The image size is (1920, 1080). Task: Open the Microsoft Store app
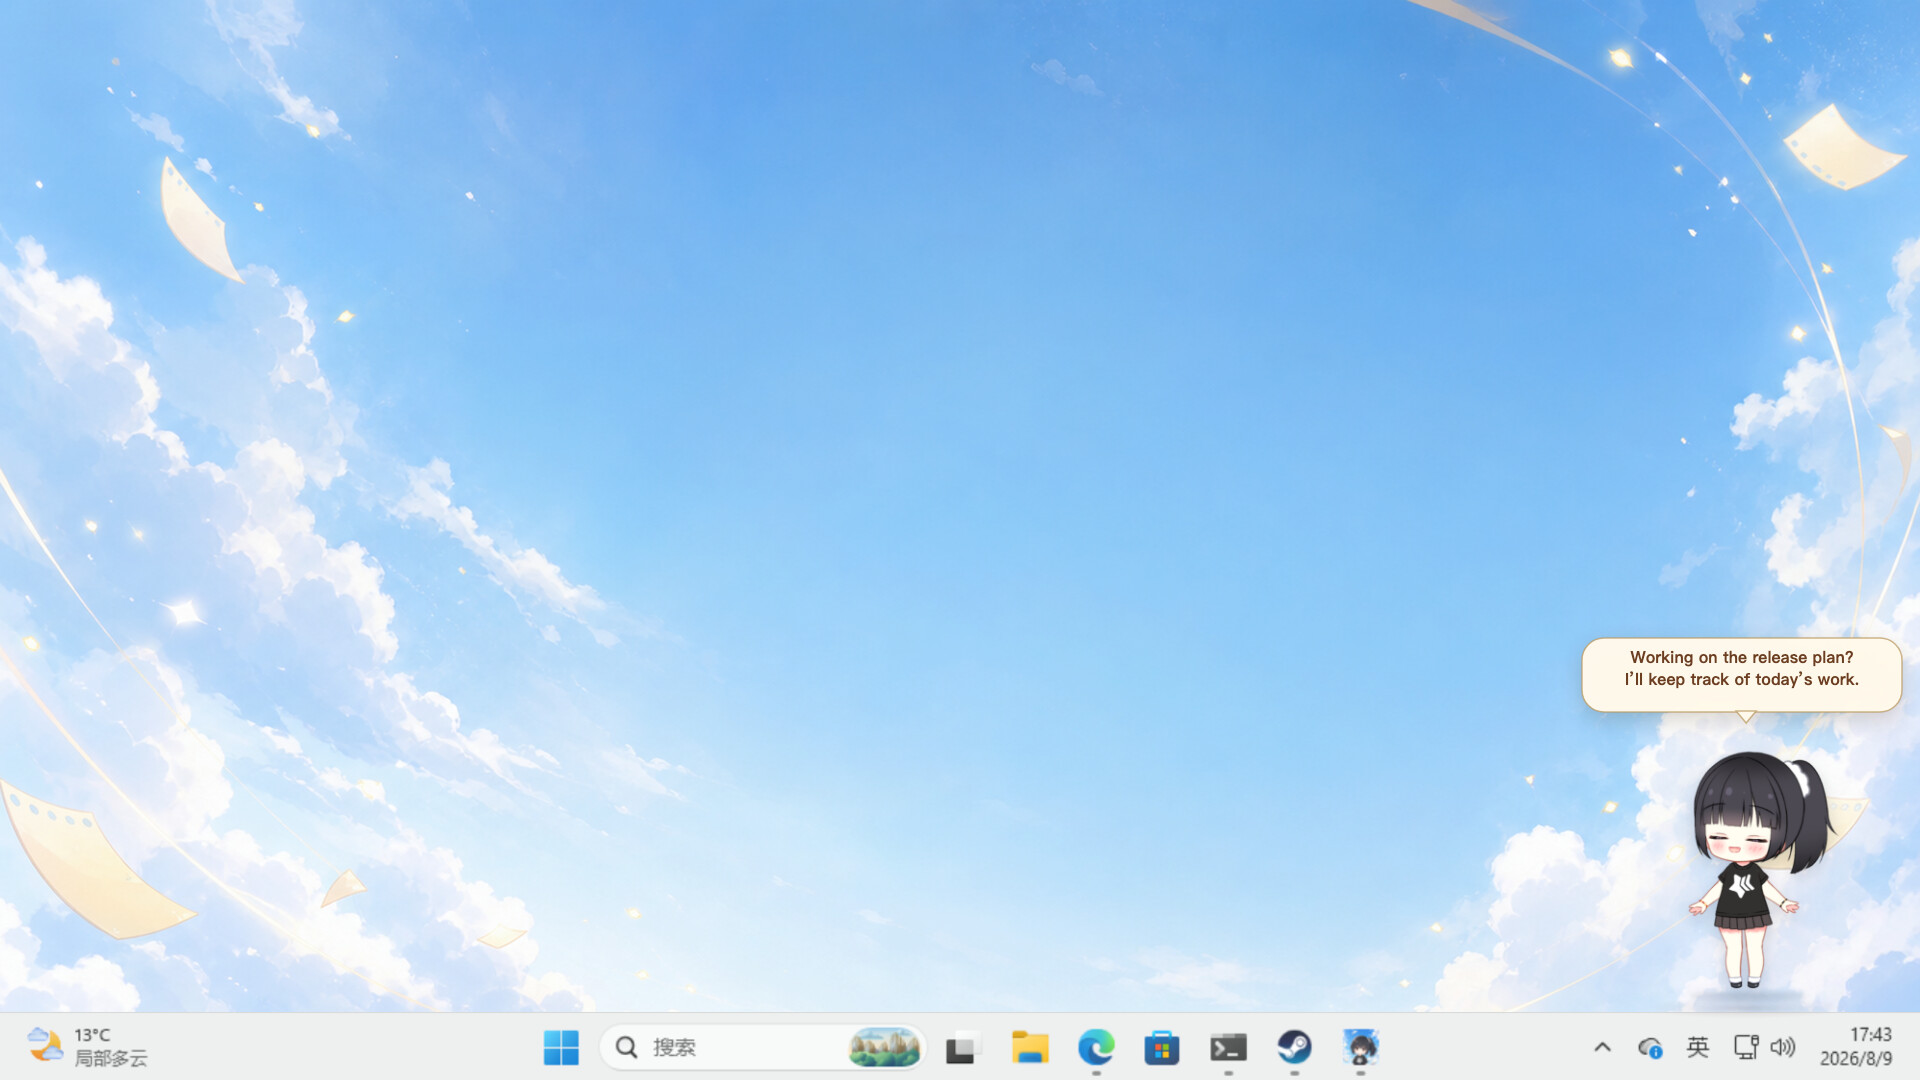click(1162, 1047)
